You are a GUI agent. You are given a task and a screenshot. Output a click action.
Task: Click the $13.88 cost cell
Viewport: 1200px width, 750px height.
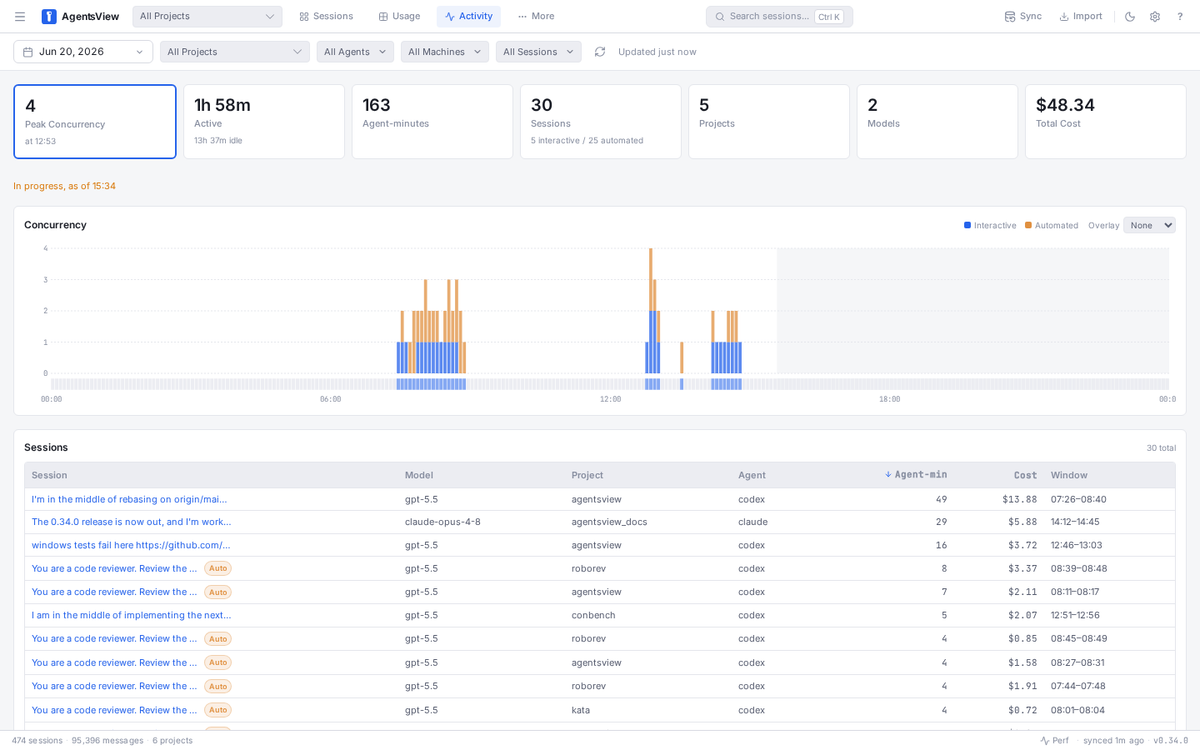[x=1020, y=499]
